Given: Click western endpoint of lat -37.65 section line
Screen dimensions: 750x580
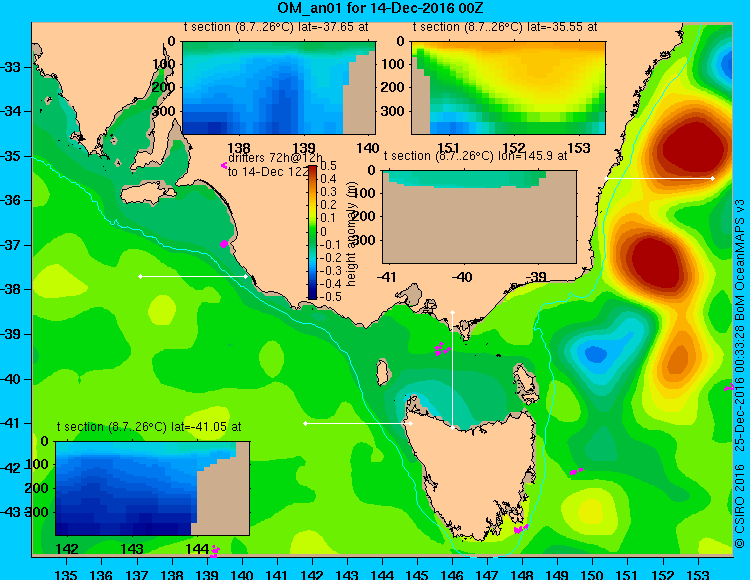Looking at the screenshot, I should tap(140, 276).
